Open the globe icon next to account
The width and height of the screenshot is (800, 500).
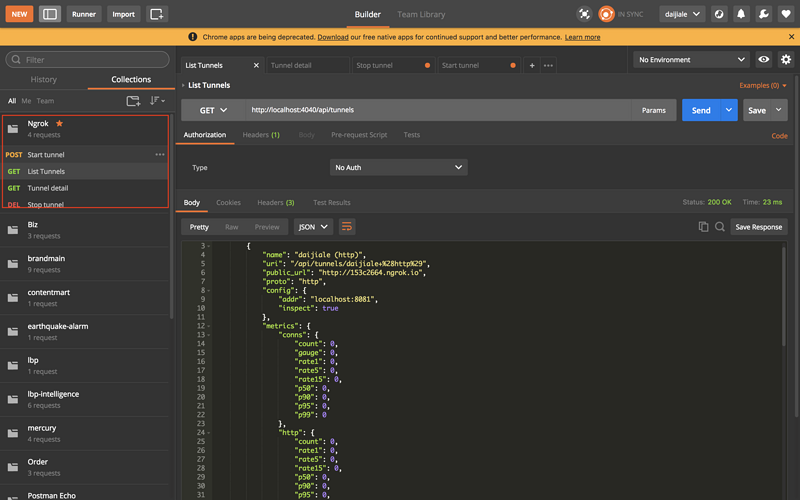pos(719,14)
